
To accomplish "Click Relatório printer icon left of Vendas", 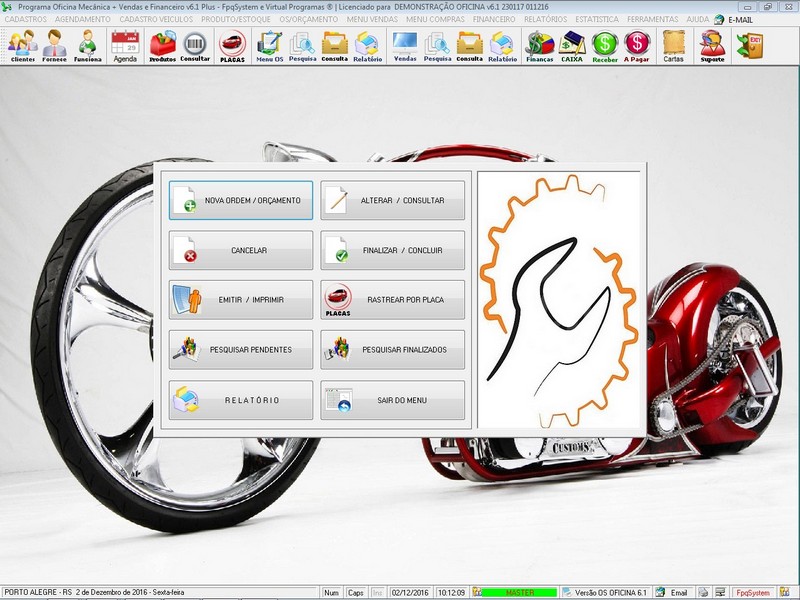I will pos(367,46).
